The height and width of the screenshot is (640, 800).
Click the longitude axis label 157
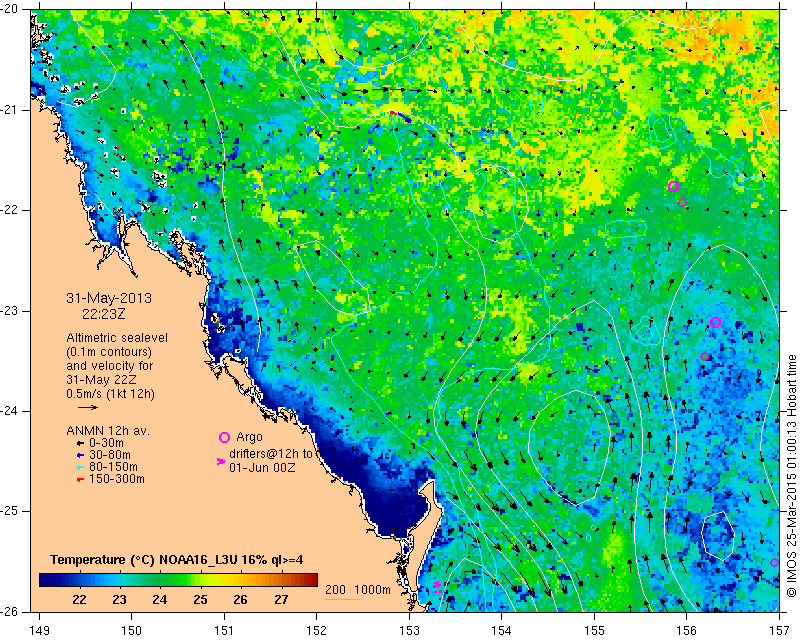(780, 631)
